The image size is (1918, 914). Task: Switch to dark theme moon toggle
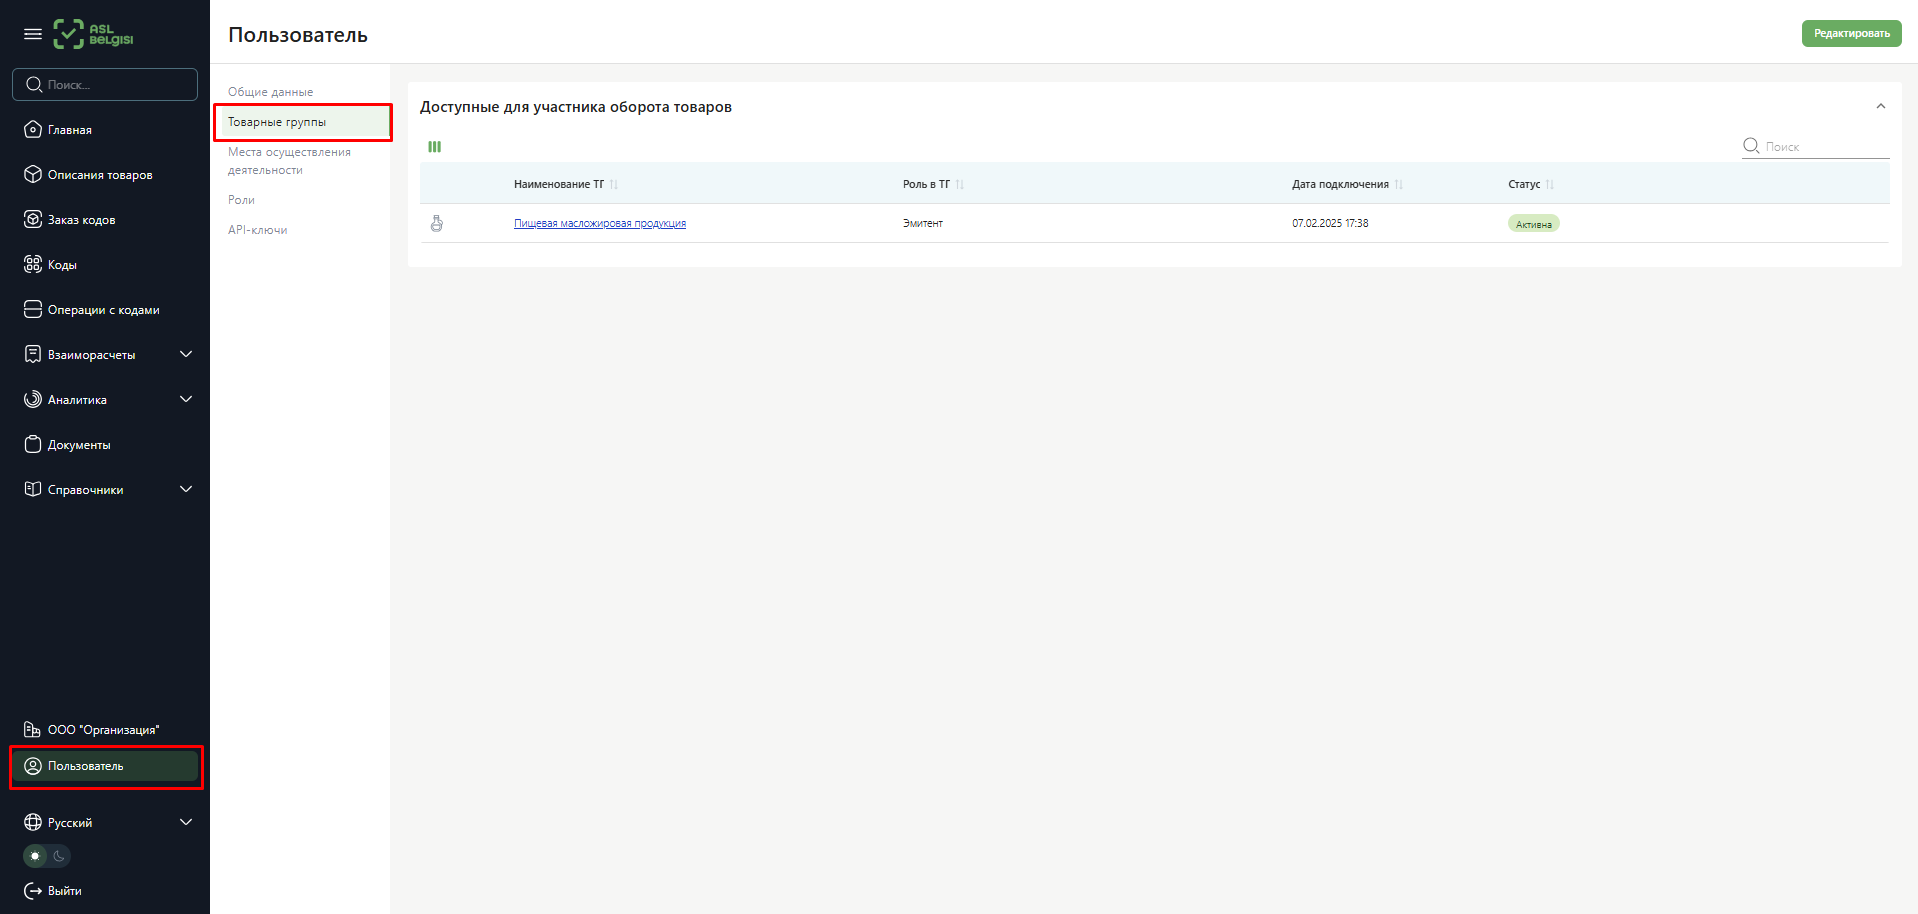click(x=59, y=856)
